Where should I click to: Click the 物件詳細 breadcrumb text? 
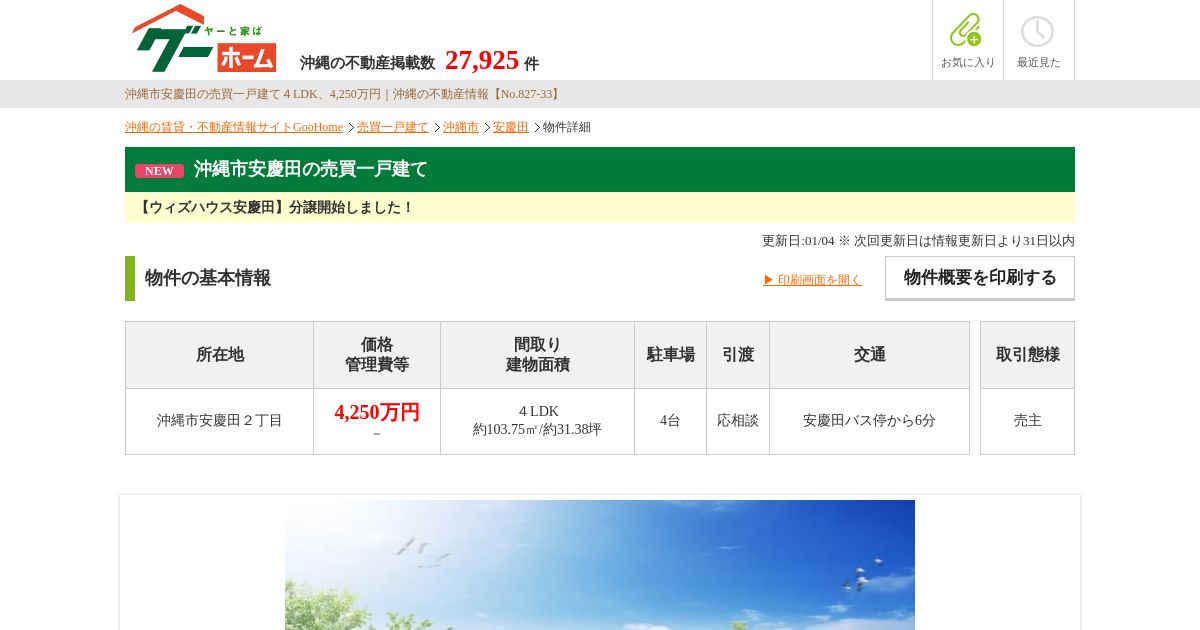[x=567, y=127]
